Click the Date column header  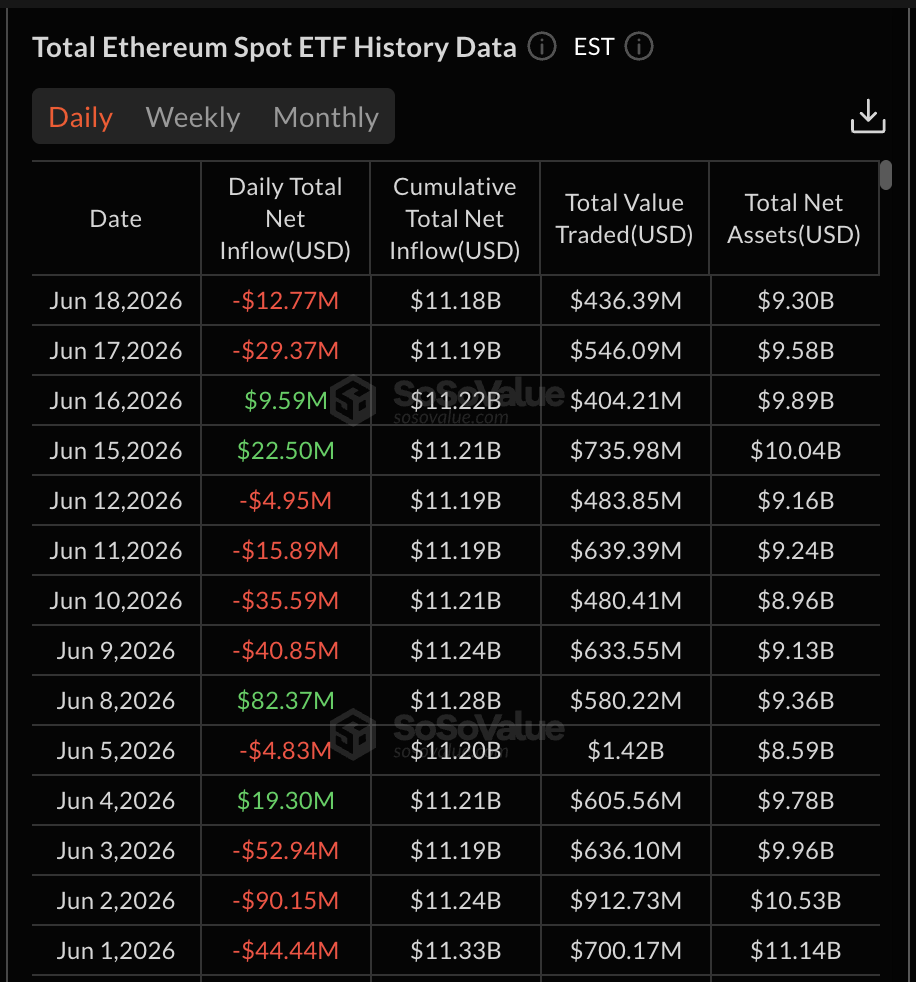click(x=116, y=219)
